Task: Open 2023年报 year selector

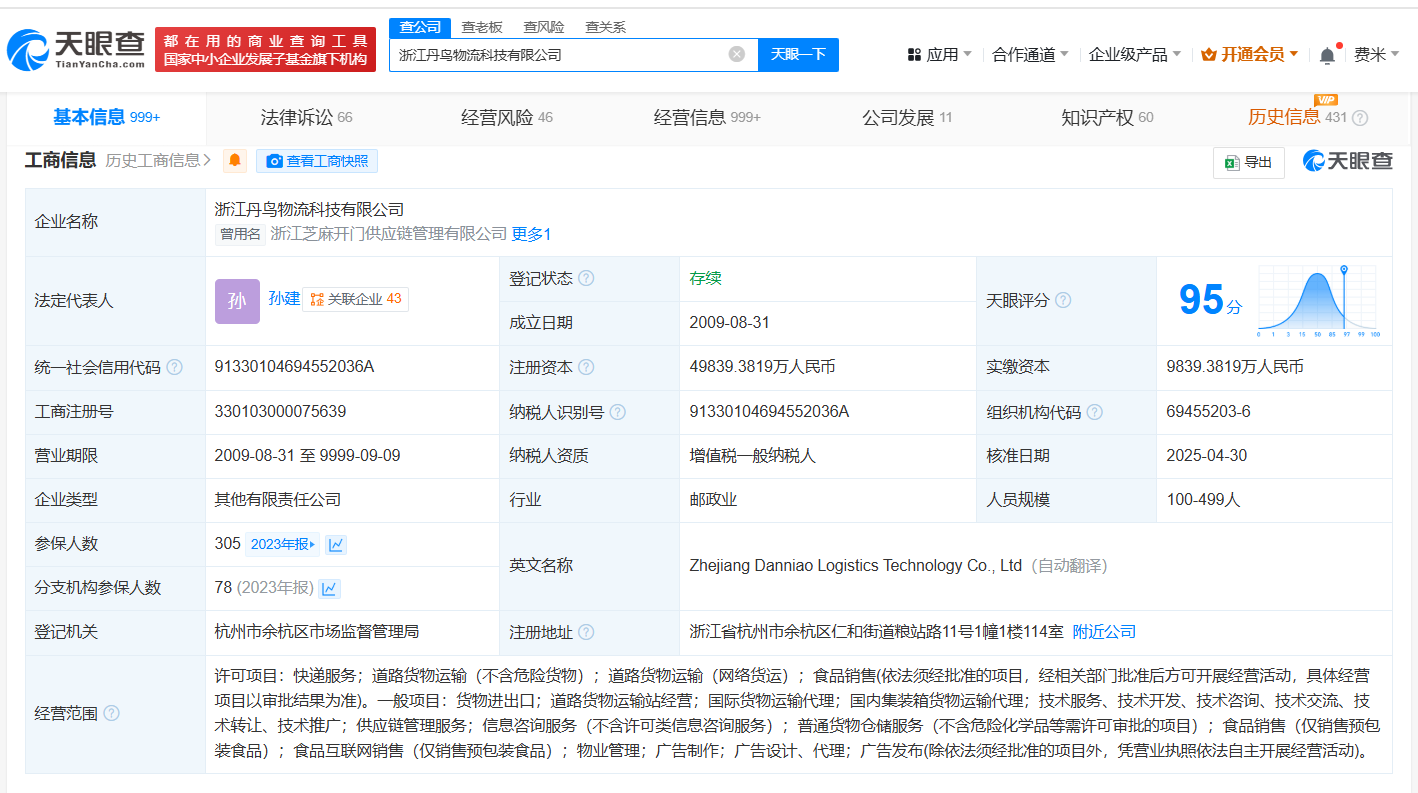Action: [x=282, y=544]
